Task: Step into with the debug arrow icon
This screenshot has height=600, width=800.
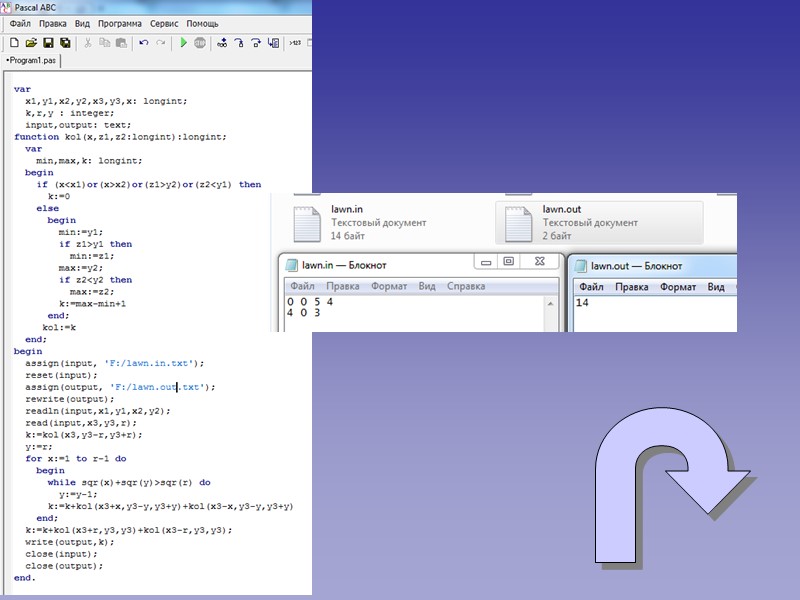Action: tap(239, 43)
